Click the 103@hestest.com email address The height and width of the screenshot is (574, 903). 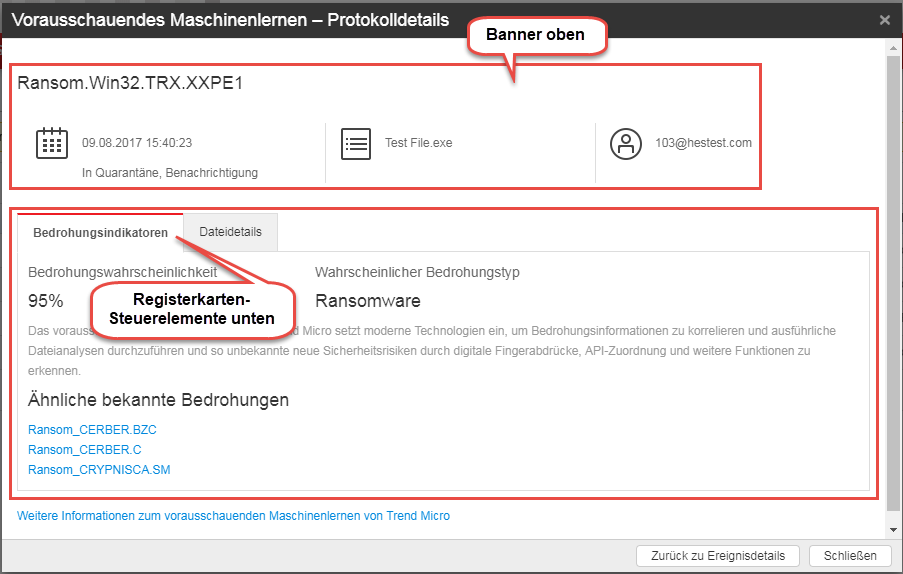(x=703, y=143)
